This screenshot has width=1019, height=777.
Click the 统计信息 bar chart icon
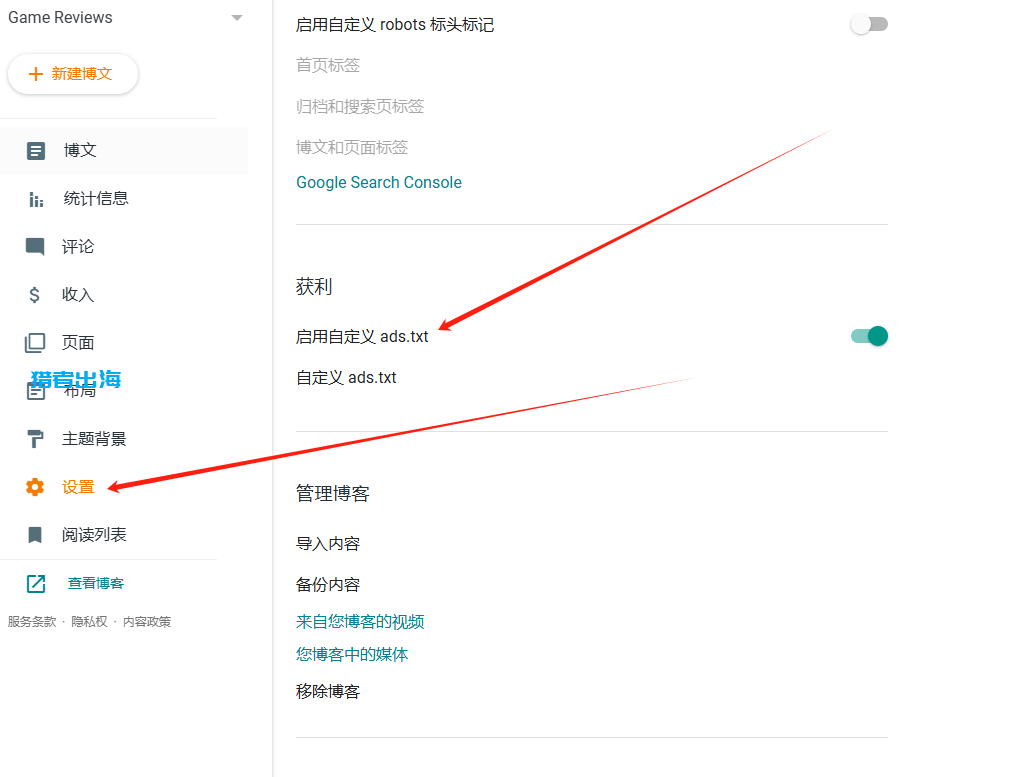click(36, 199)
